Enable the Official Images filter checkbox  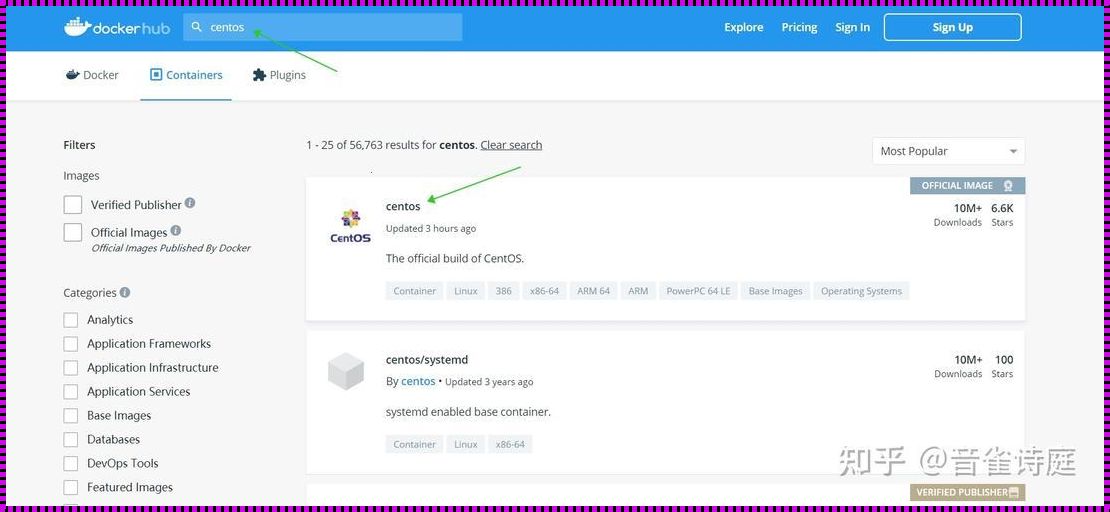(x=73, y=232)
